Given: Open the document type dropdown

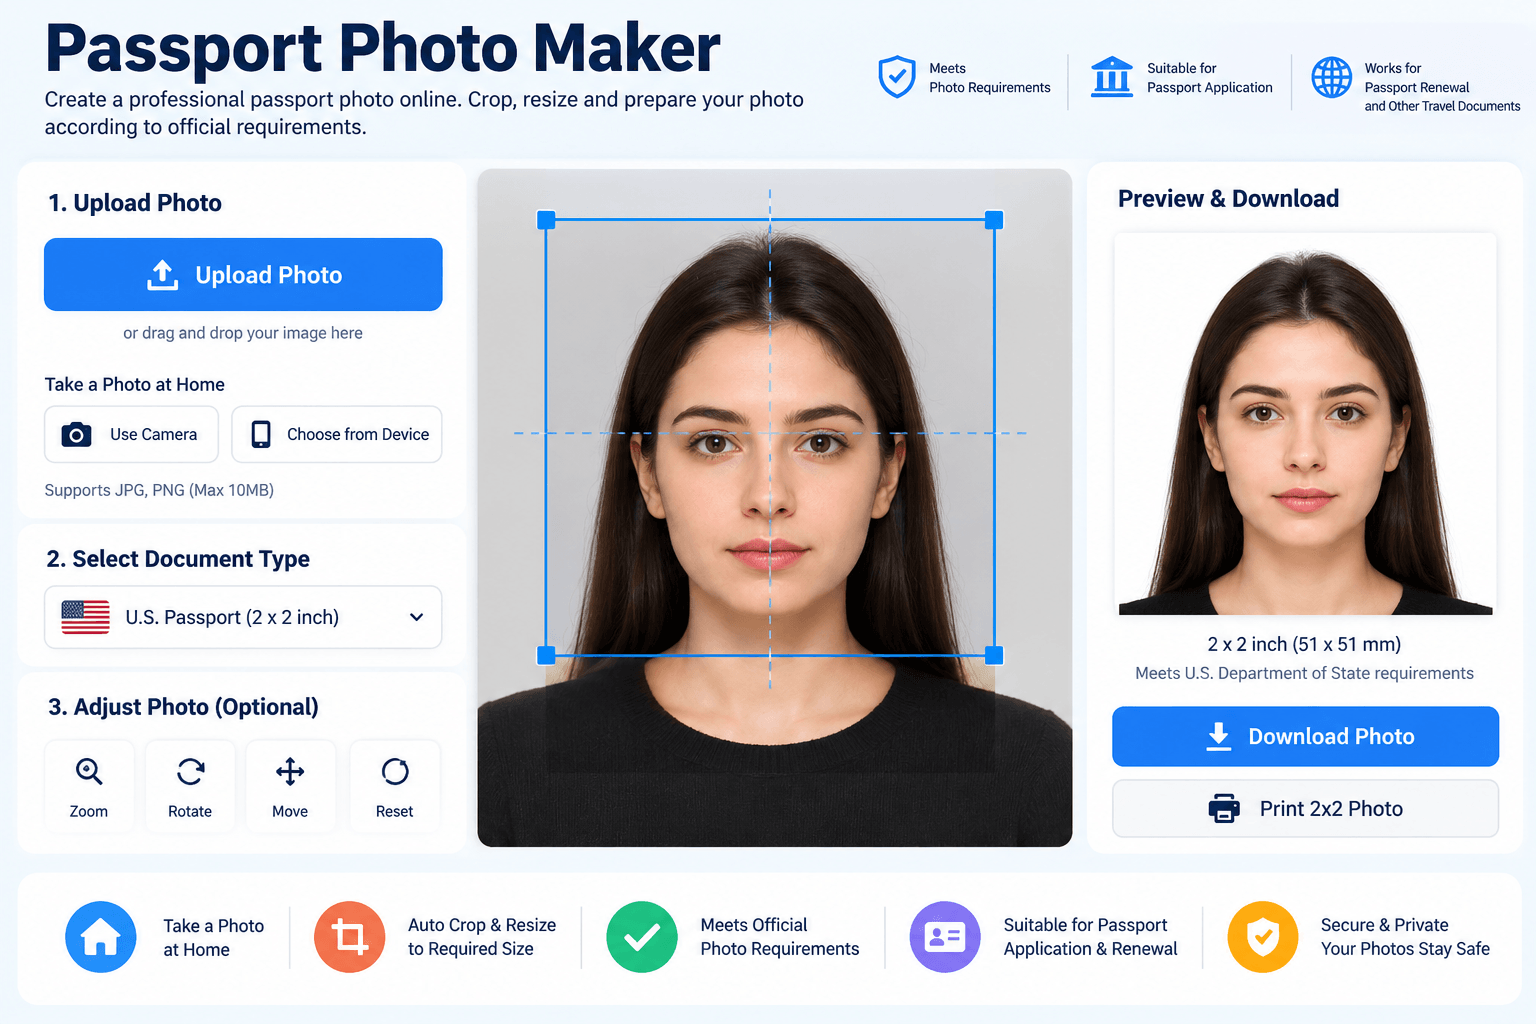Looking at the screenshot, I should click(x=243, y=617).
